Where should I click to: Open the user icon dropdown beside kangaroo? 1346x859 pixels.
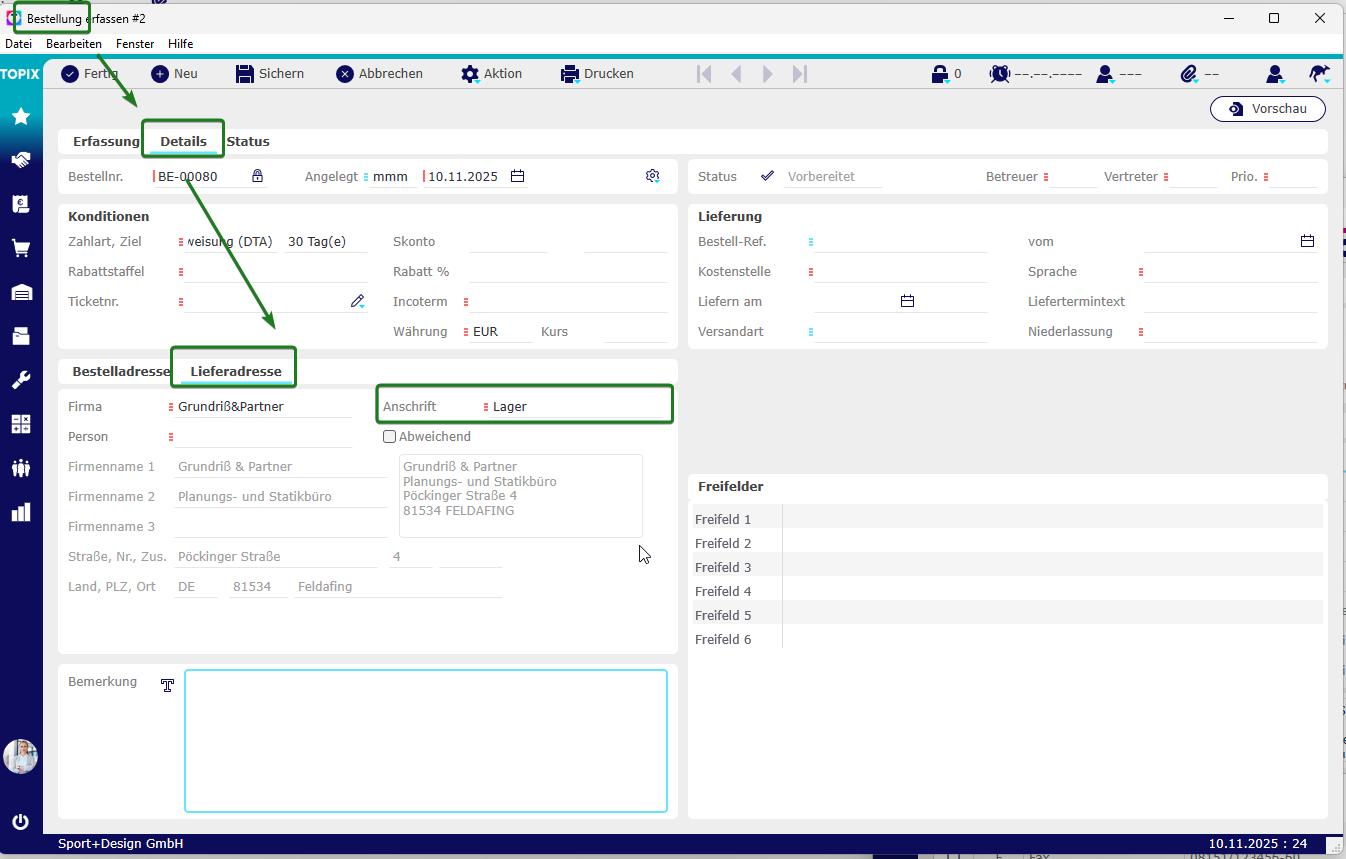click(x=1275, y=74)
